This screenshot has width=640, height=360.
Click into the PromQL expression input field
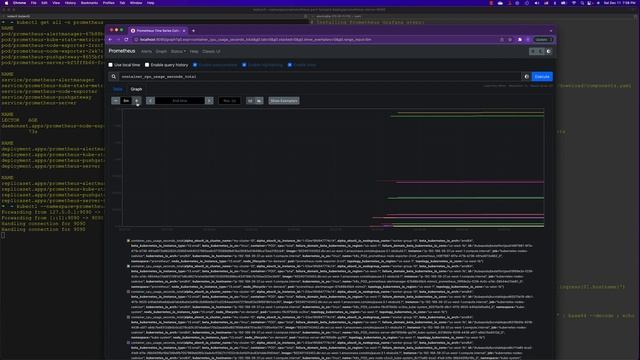320,77
